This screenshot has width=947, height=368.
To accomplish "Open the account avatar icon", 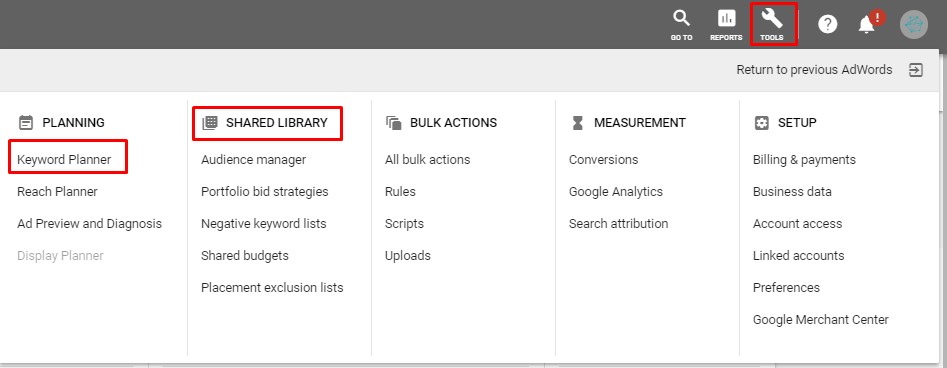I will [913, 25].
